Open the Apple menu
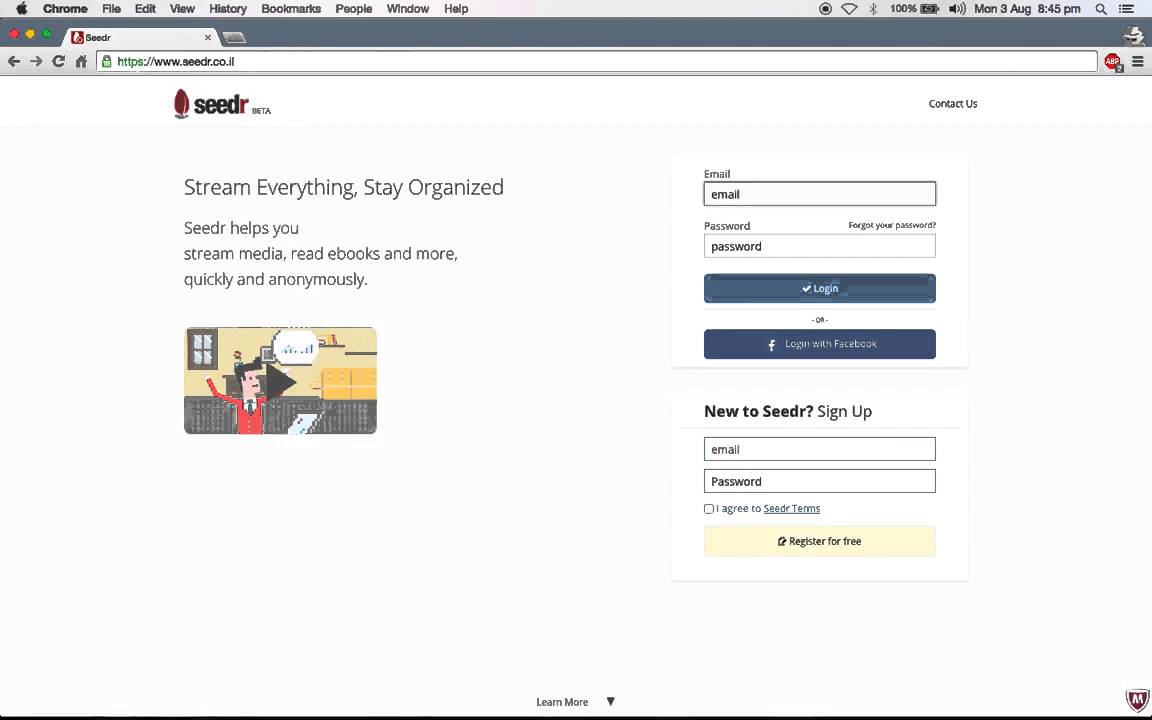The width and height of the screenshot is (1152, 720). pyautogui.click(x=21, y=9)
